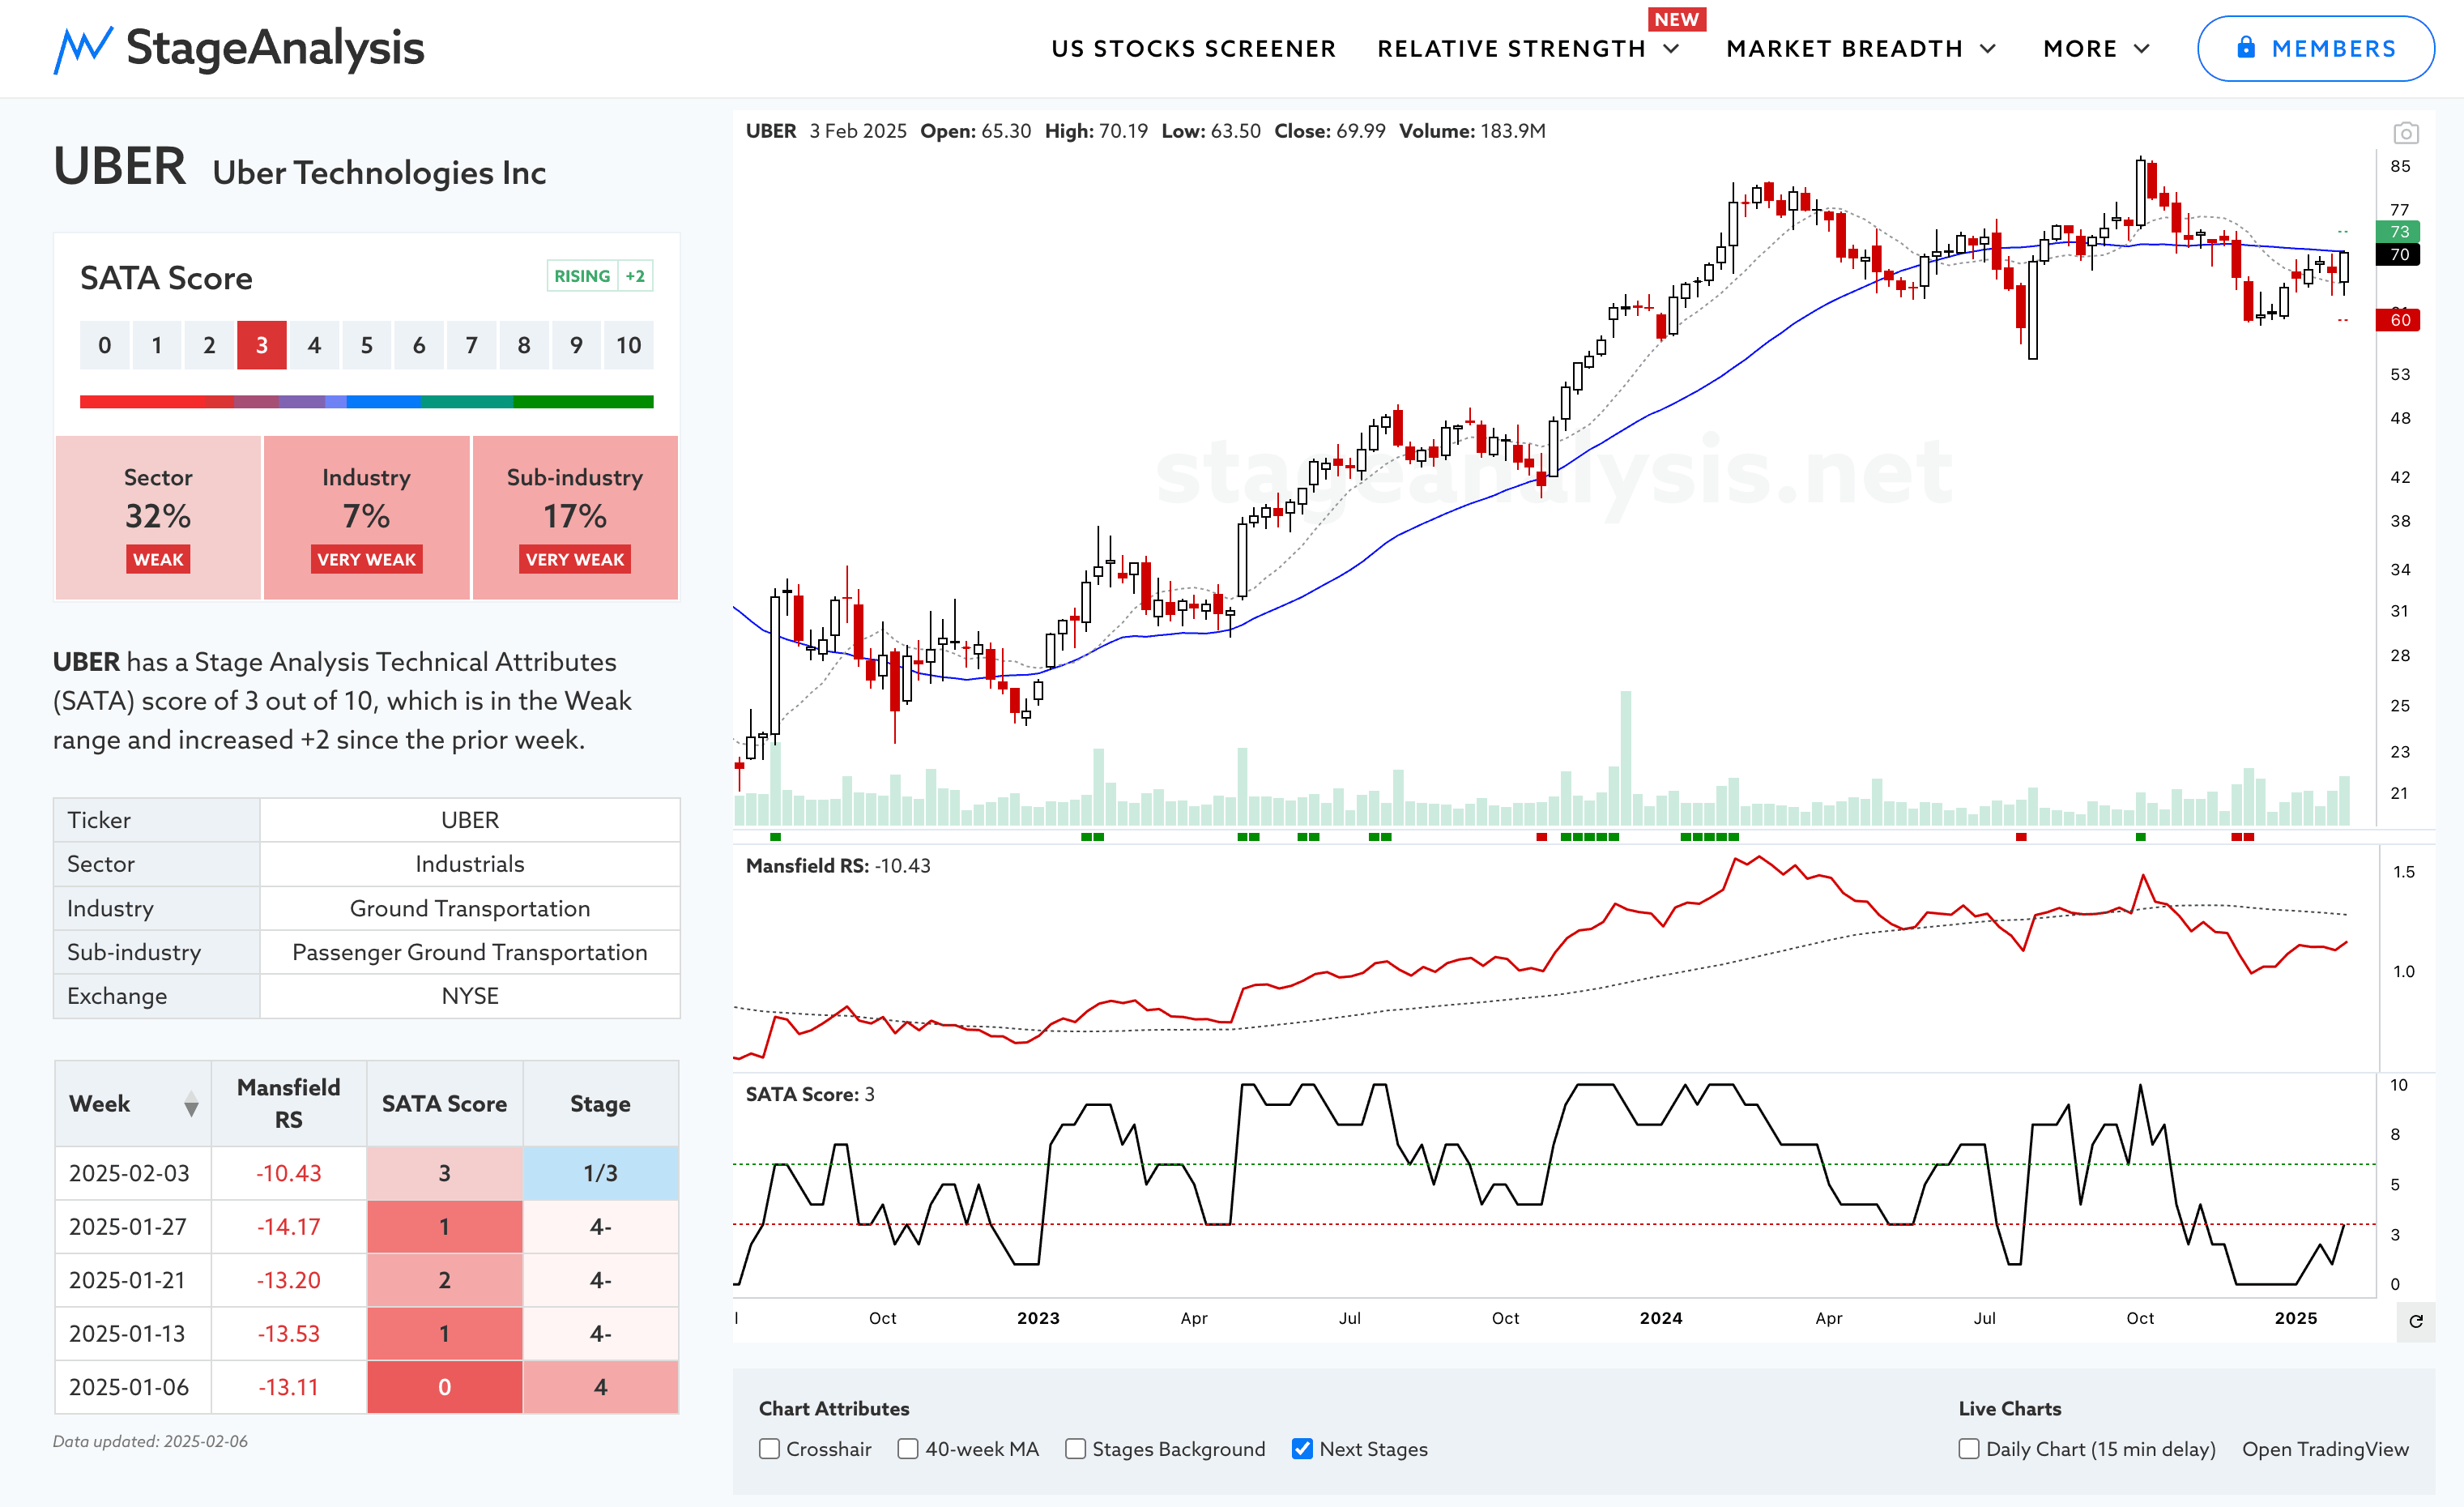The width and height of the screenshot is (2464, 1507).
Task: Click the More menu label
Action: coord(2080,49)
